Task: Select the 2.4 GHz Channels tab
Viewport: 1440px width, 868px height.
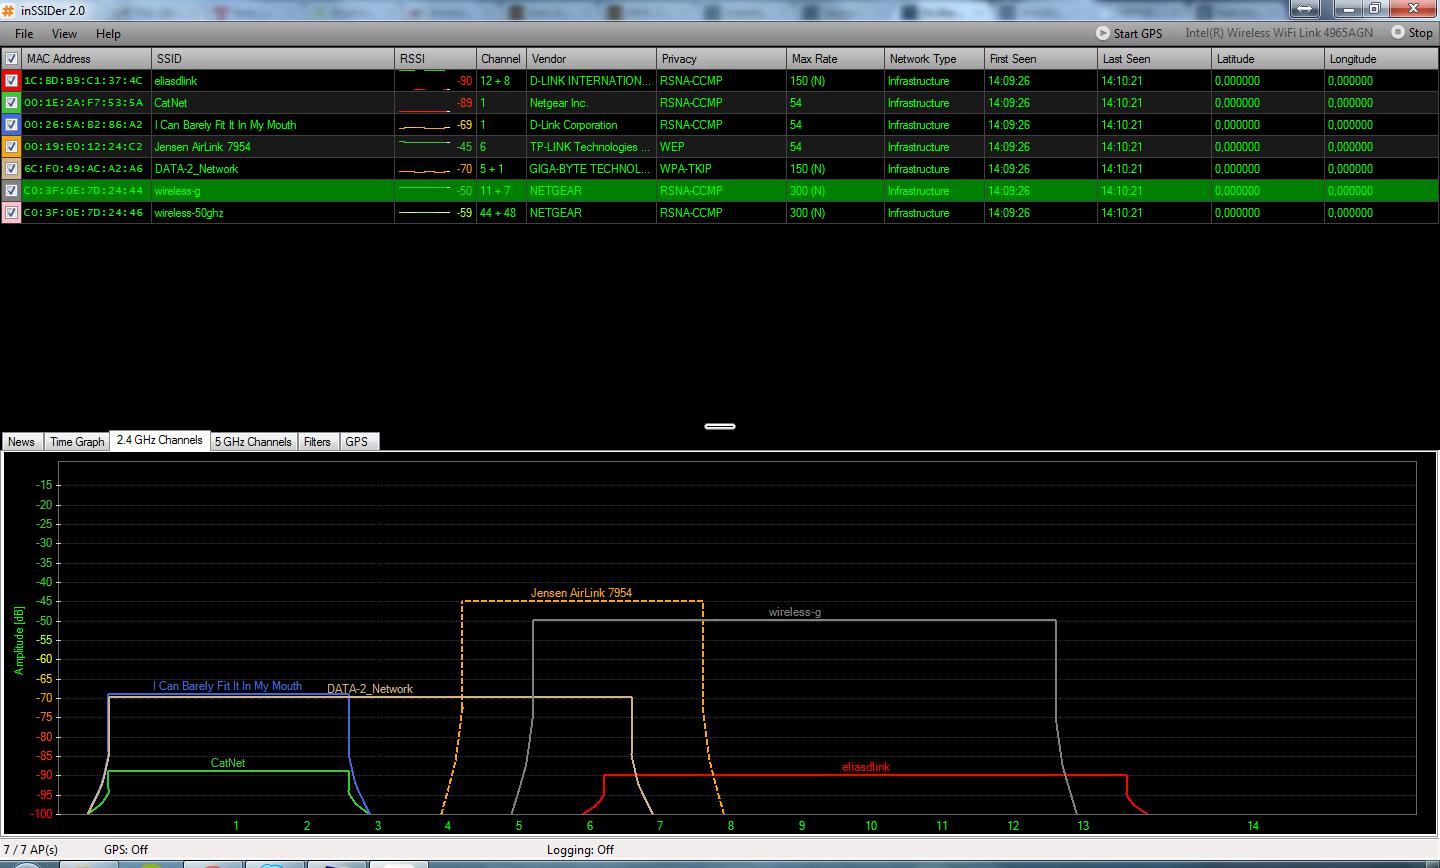Action: pos(159,440)
